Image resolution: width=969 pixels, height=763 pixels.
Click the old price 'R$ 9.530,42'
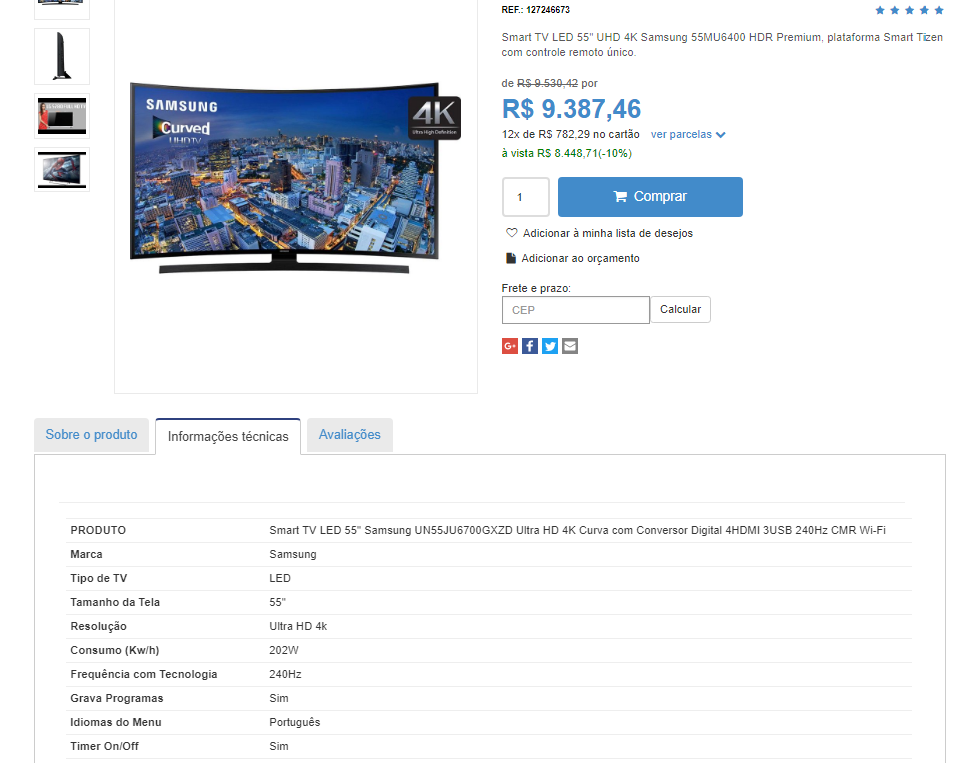point(548,83)
